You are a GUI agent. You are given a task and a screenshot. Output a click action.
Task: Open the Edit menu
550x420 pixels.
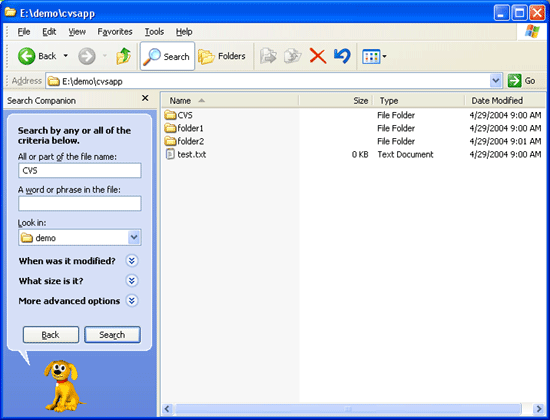click(x=49, y=32)
